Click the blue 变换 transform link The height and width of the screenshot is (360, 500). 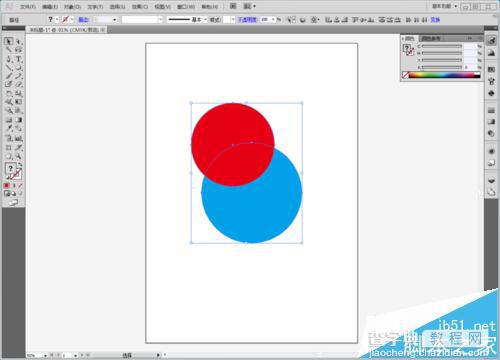pyautogui.click(x=435, y=20)
